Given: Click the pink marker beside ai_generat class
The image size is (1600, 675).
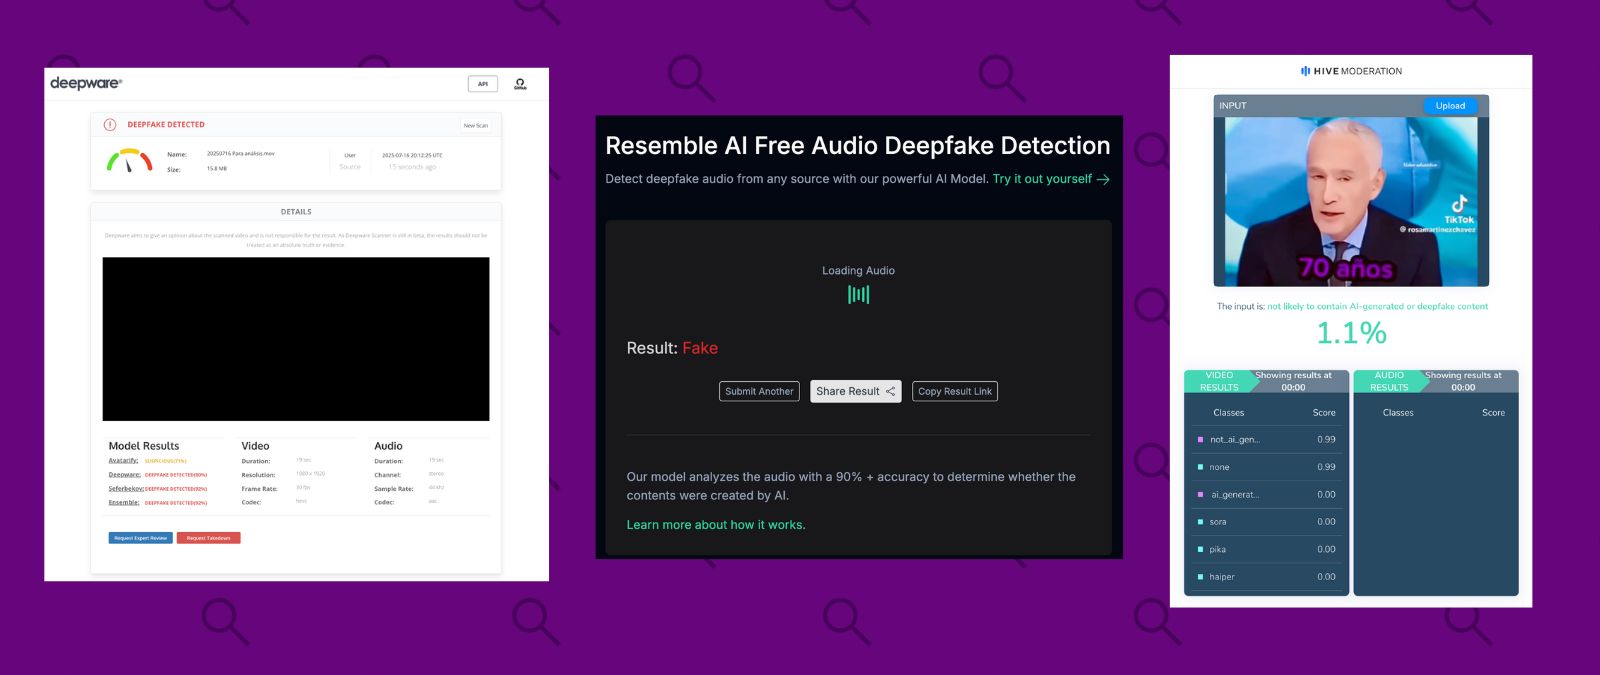Looking at the screenshot, I should 1200,494.
